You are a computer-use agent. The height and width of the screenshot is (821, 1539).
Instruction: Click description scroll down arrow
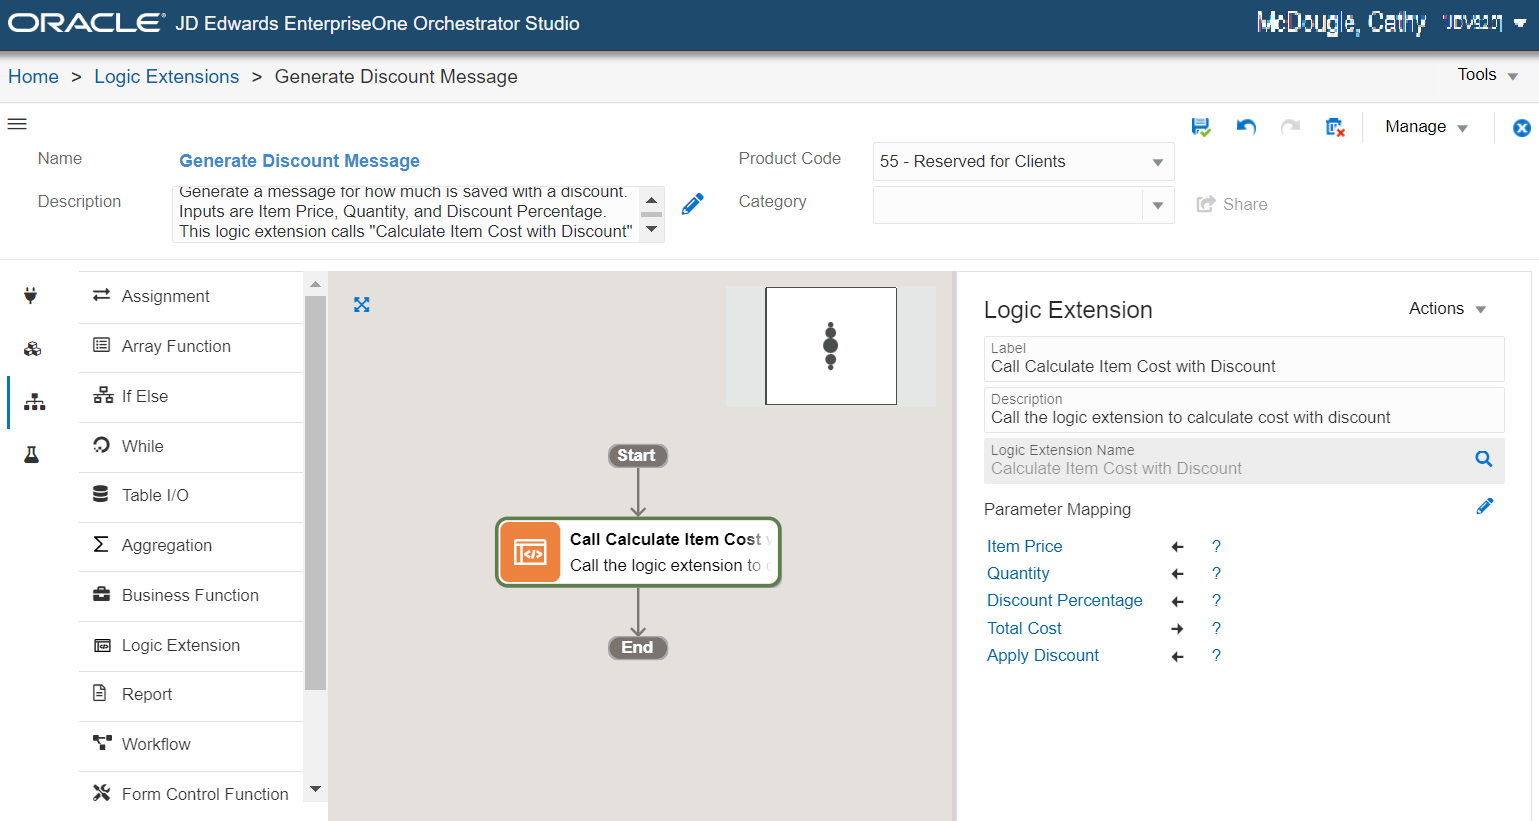click(x=652, y=229)
